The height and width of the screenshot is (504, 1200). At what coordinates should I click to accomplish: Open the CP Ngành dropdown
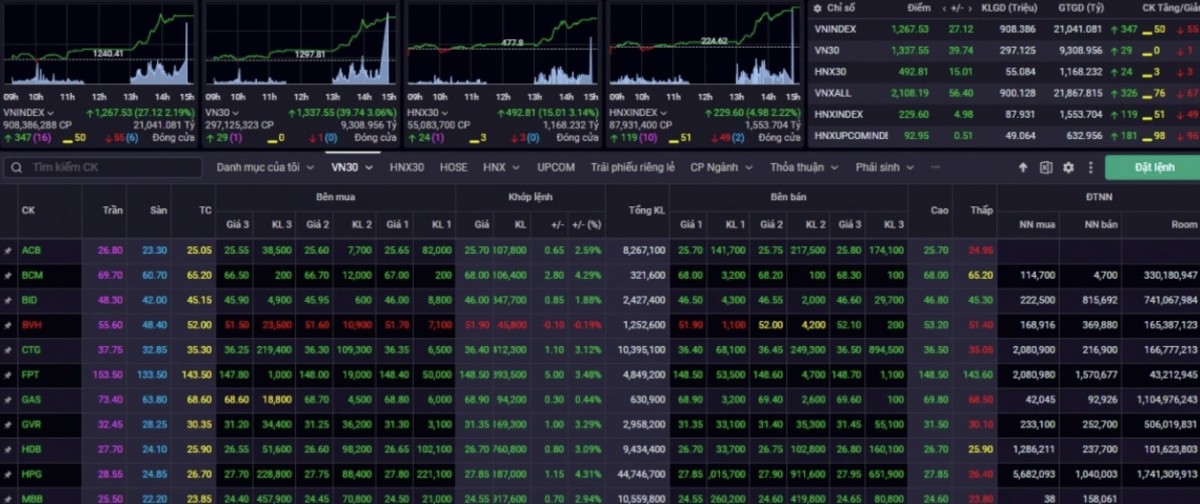[x=722, y=168]
